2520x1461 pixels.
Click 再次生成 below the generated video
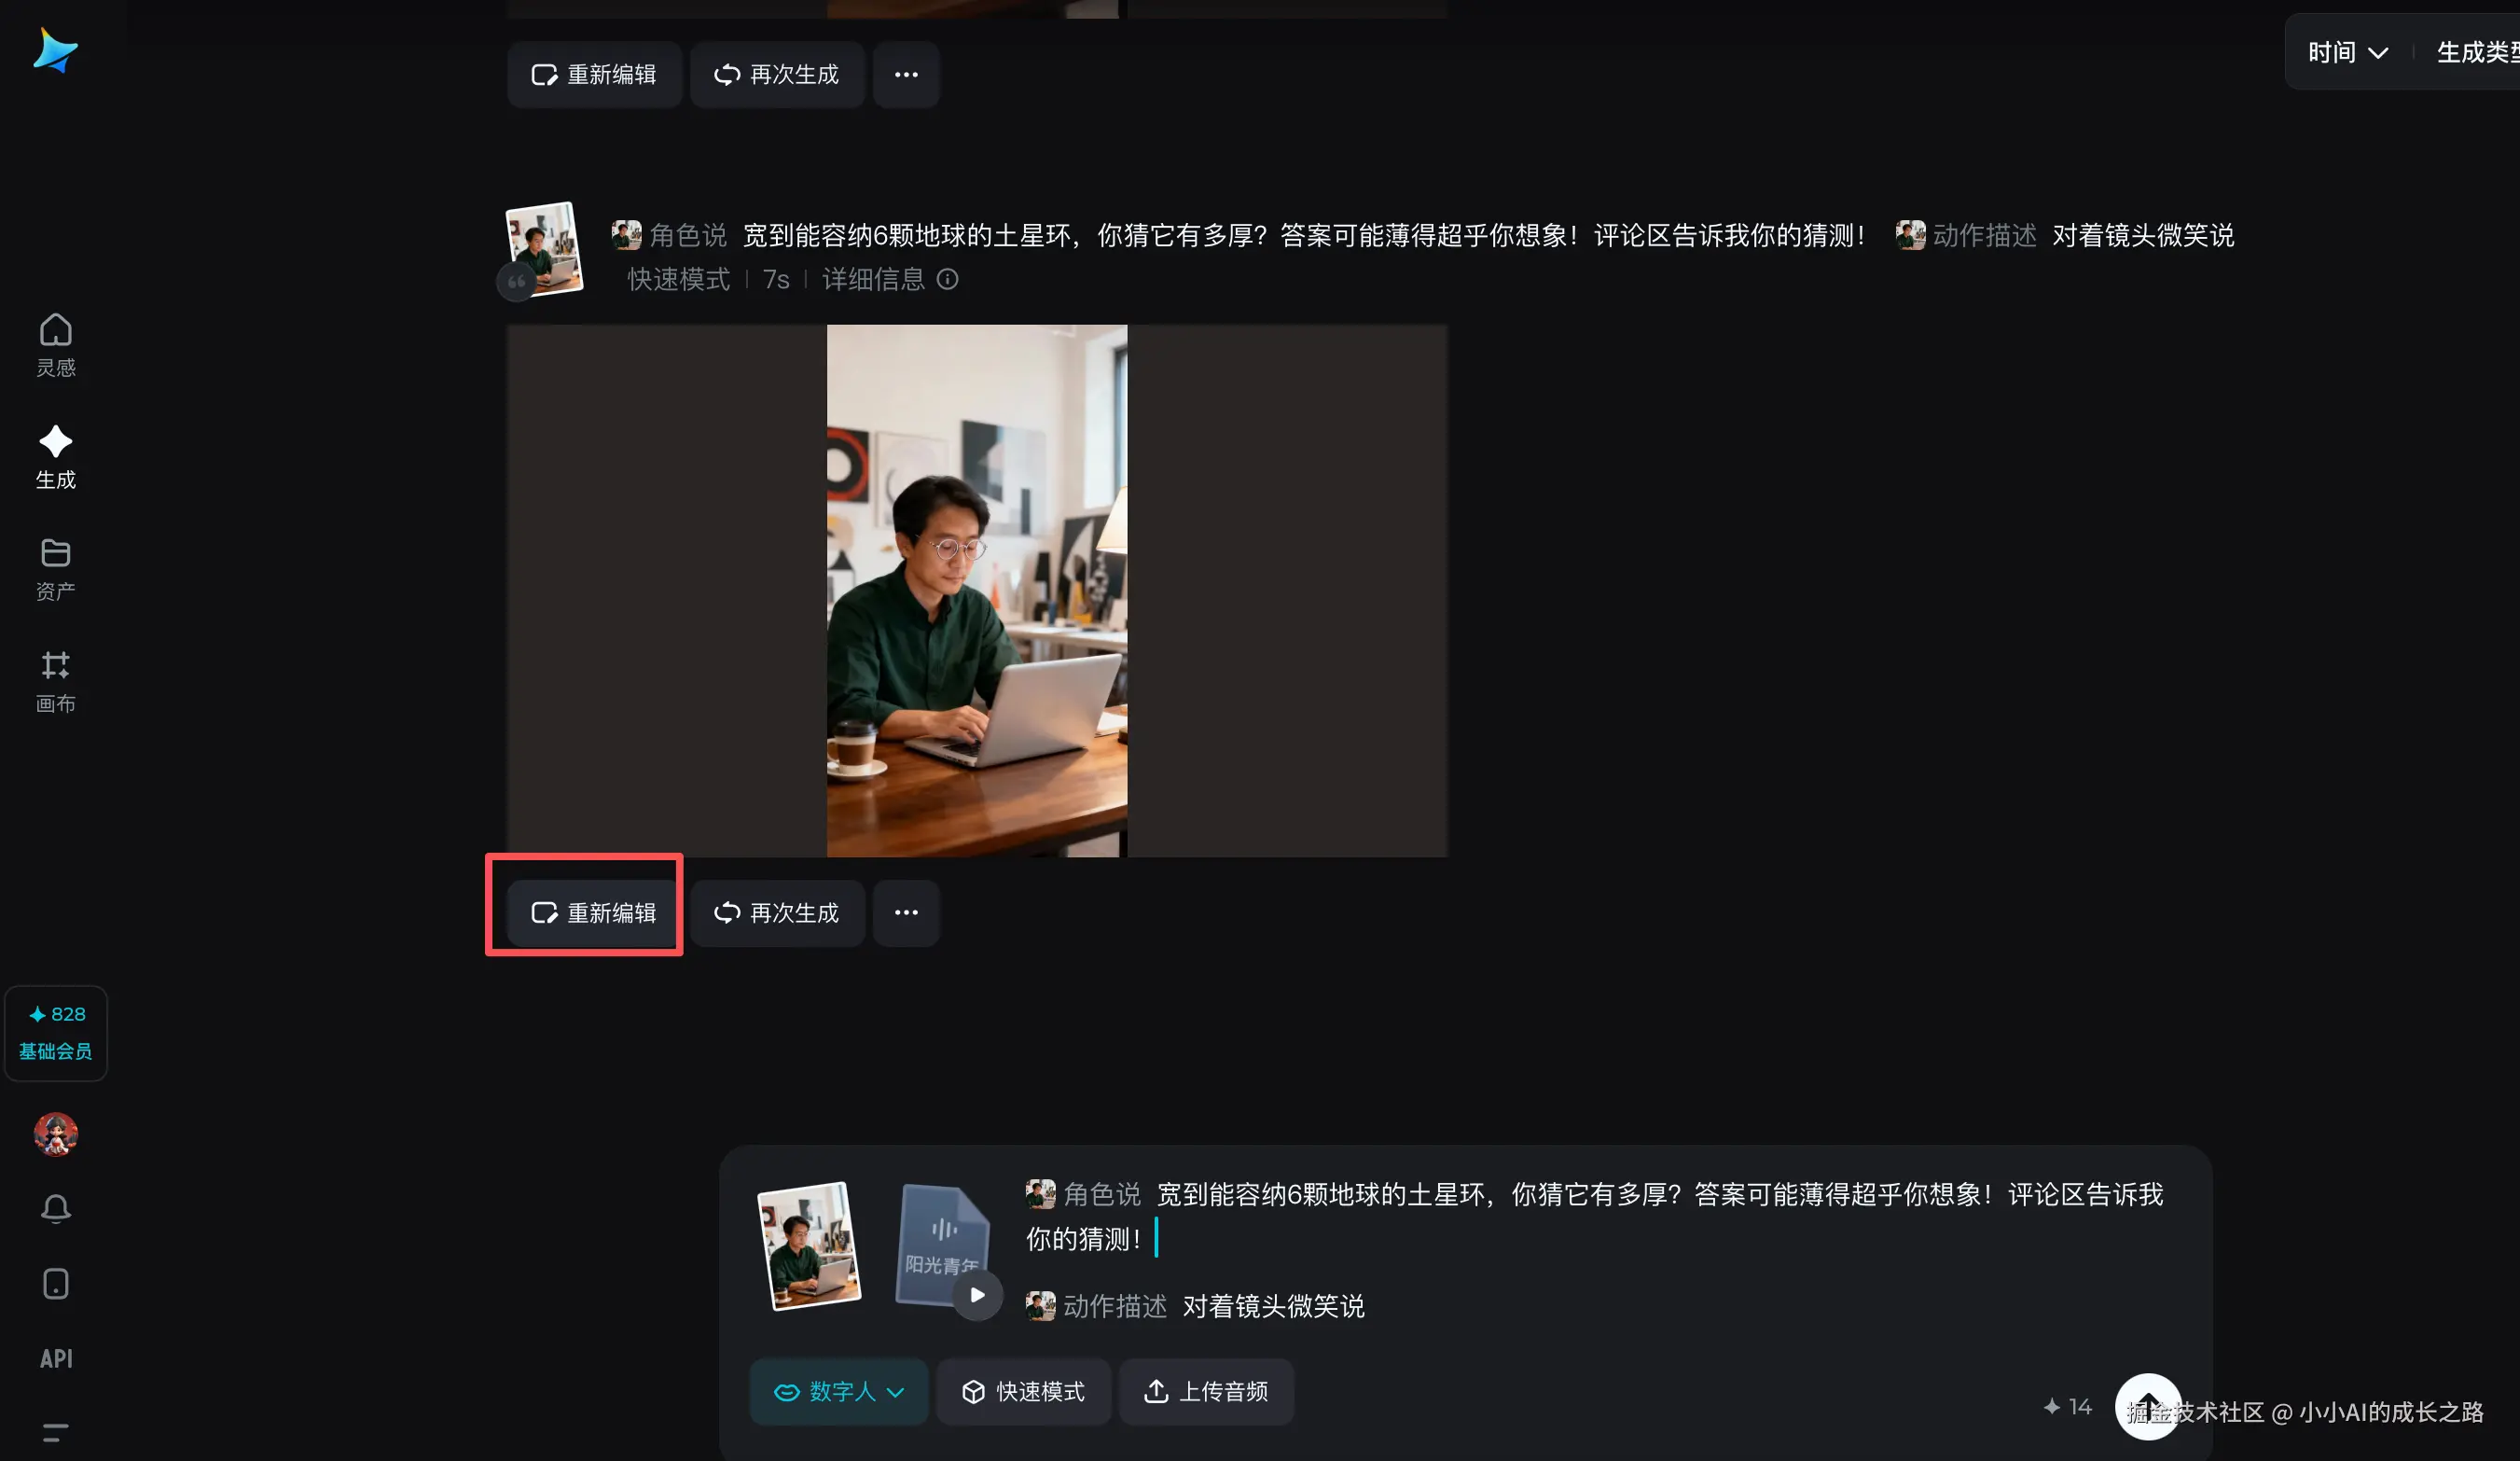click(x=776, y=912)
